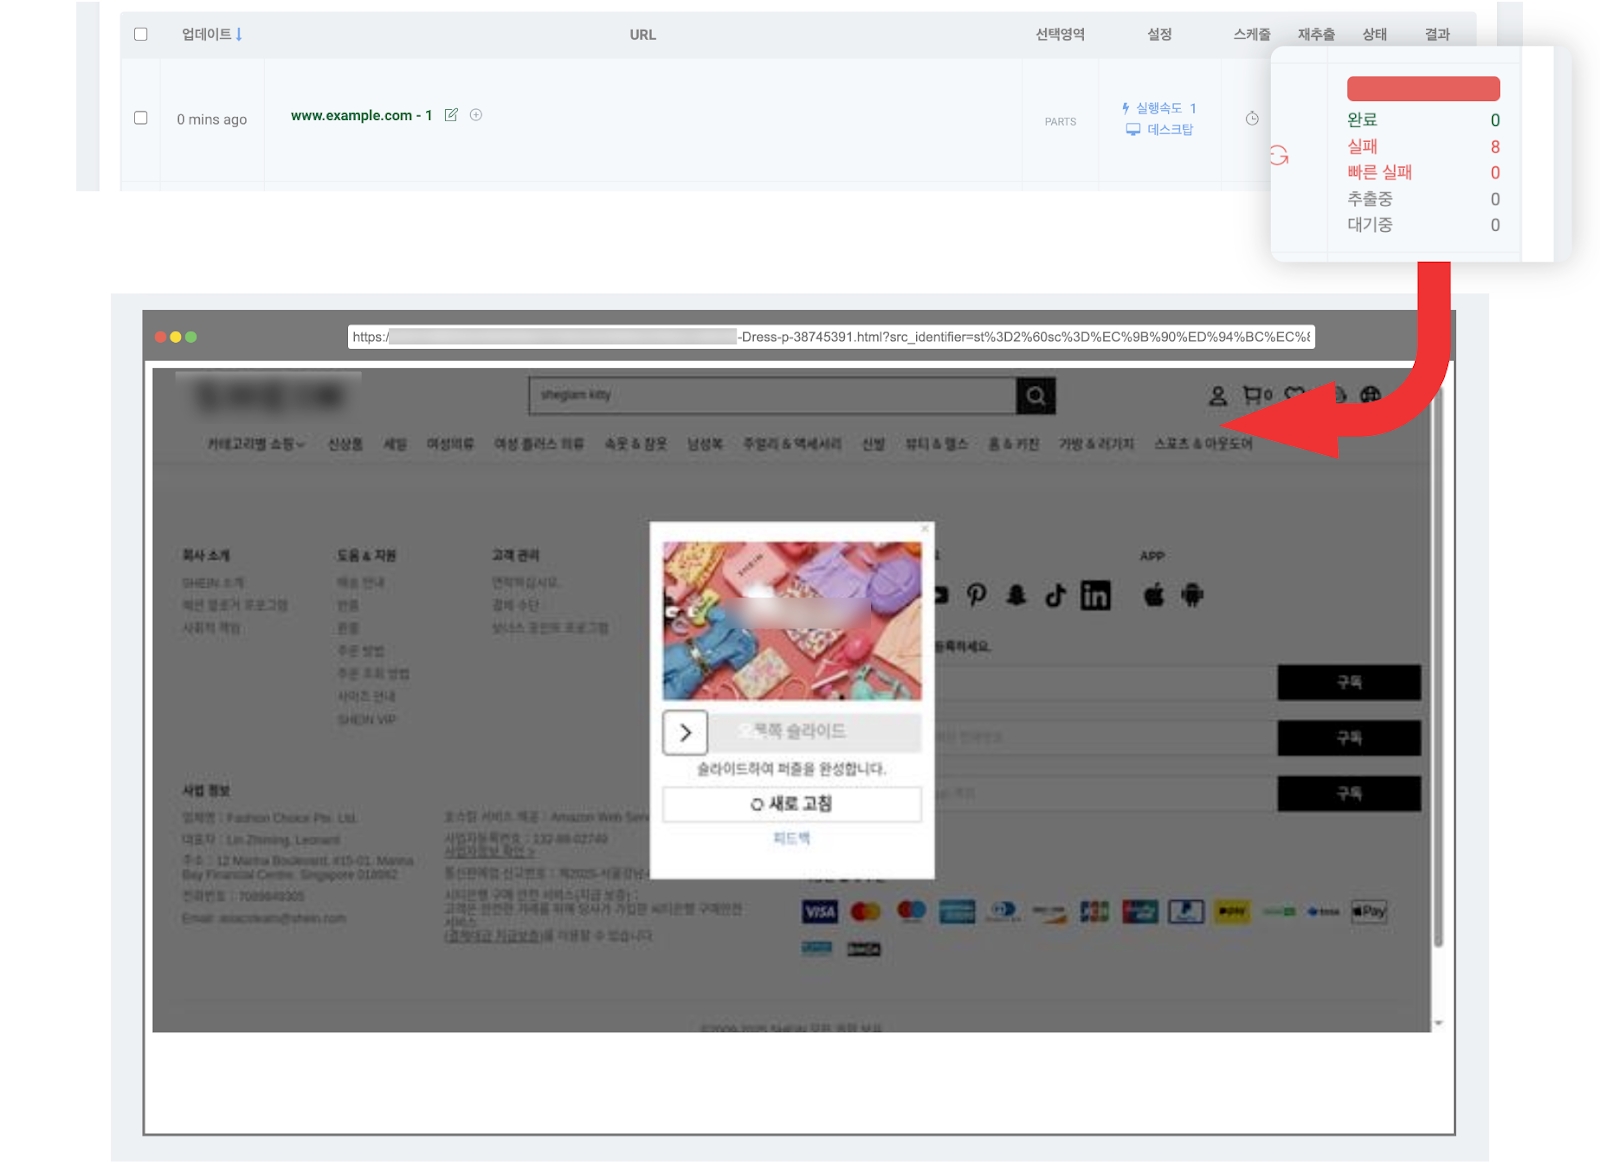
Task: Click the browser URL address field
Action: point(830,337)
